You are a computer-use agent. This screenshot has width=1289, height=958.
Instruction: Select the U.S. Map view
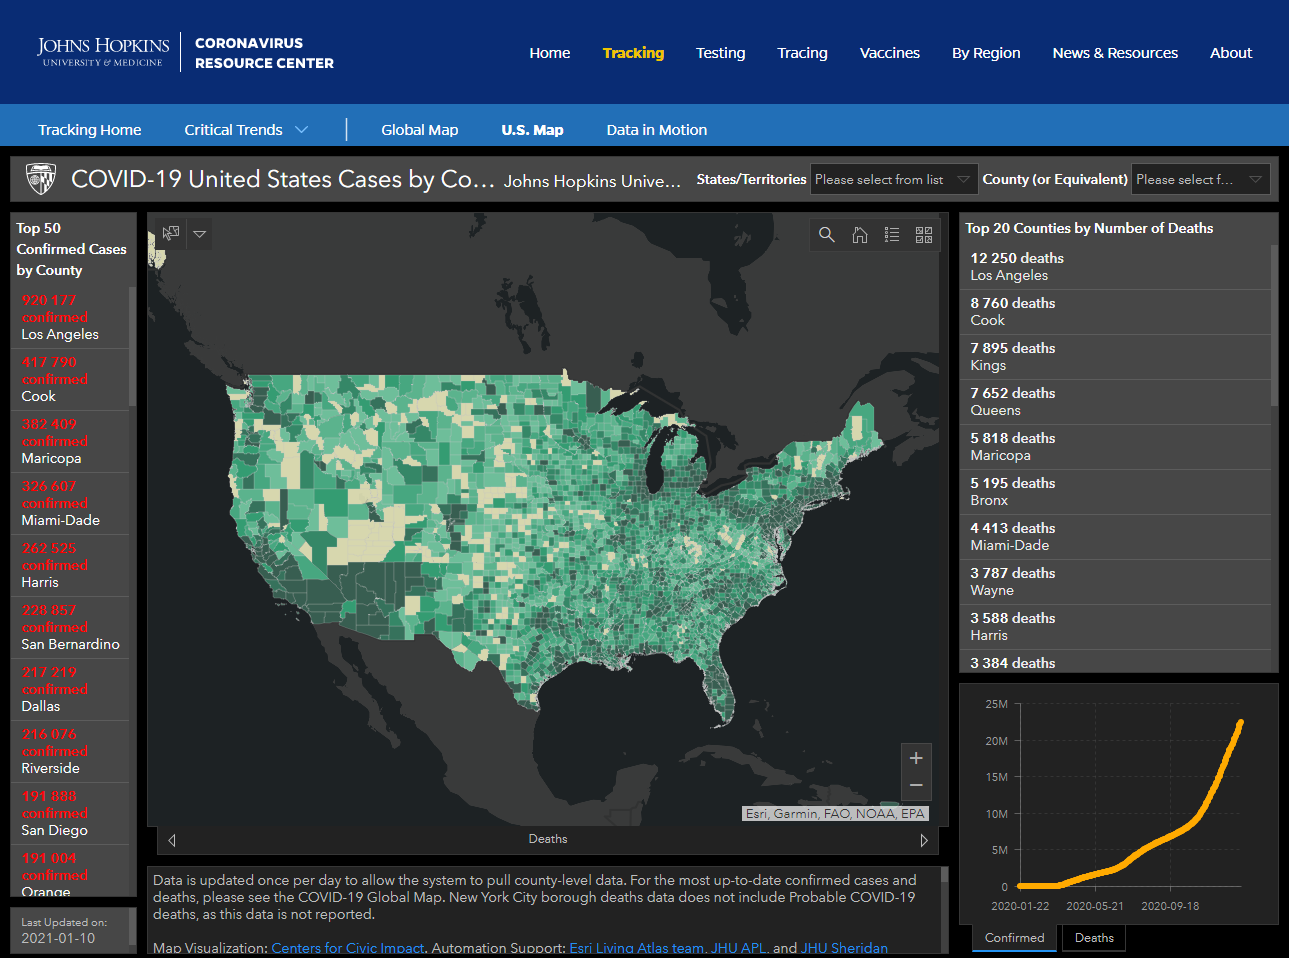(x=532, y=130)
